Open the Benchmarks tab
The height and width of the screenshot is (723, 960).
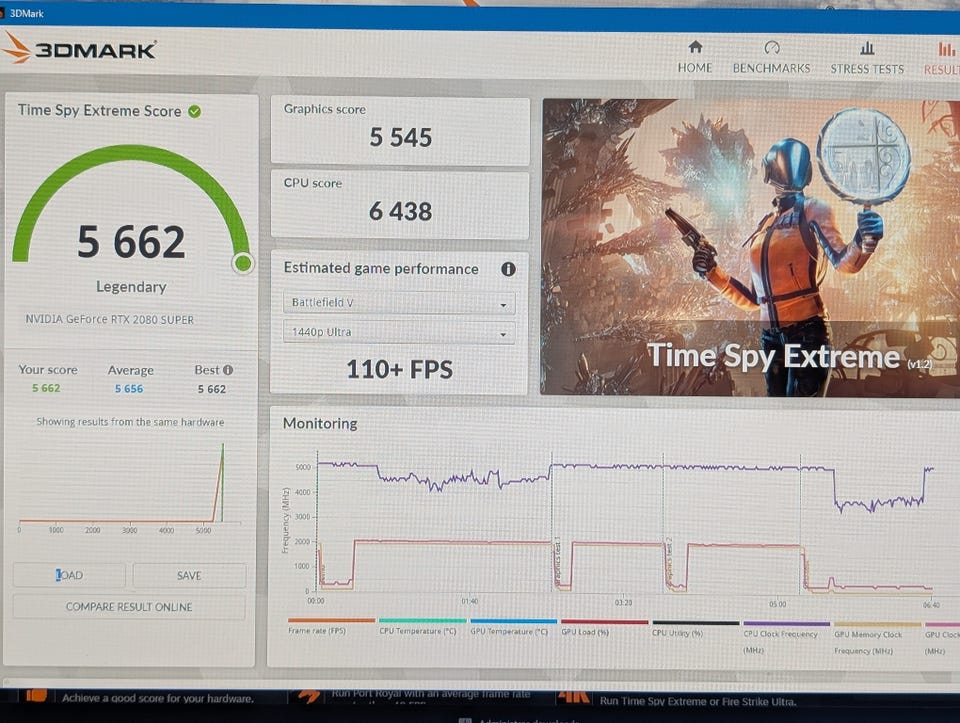click(x=771, y=58)
